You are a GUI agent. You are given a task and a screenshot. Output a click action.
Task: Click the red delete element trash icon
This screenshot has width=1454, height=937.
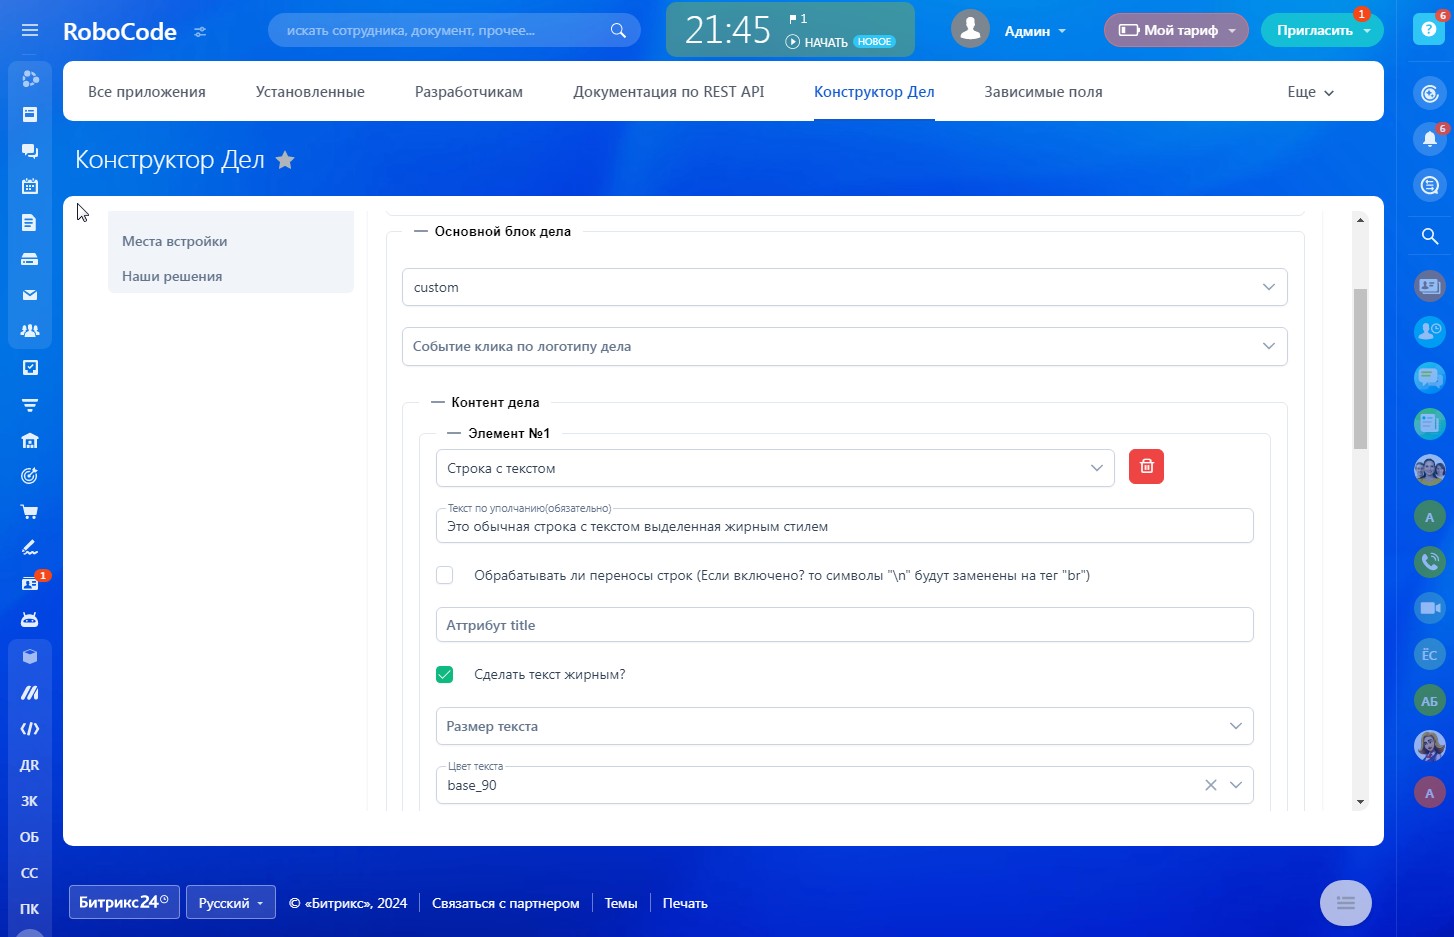1146,467
